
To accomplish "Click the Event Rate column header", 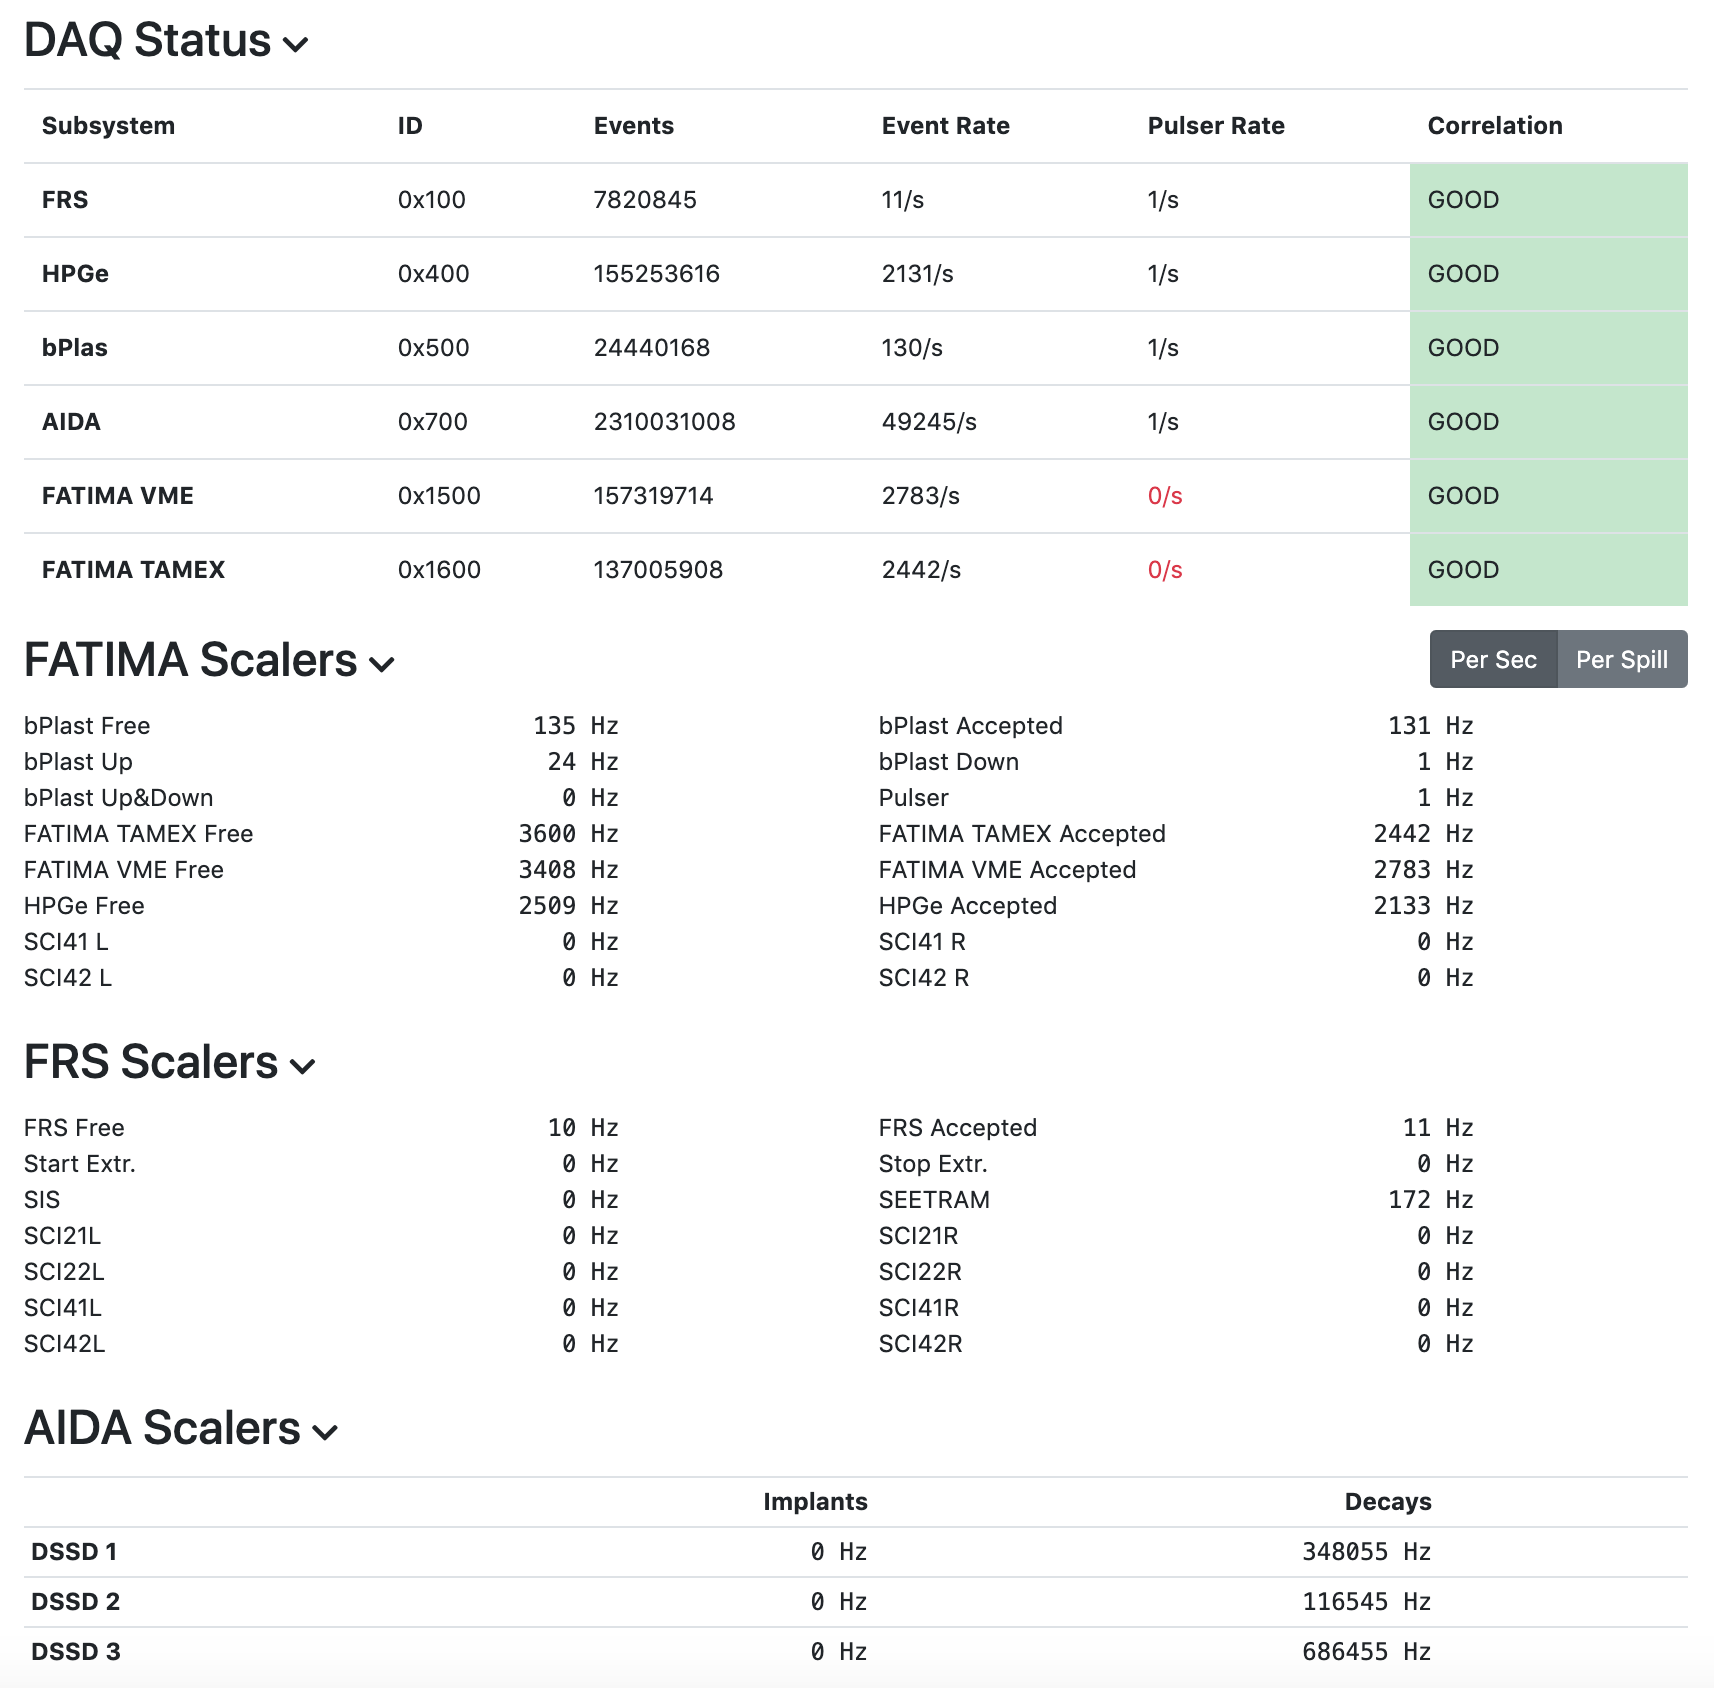I will click(945, 126).
